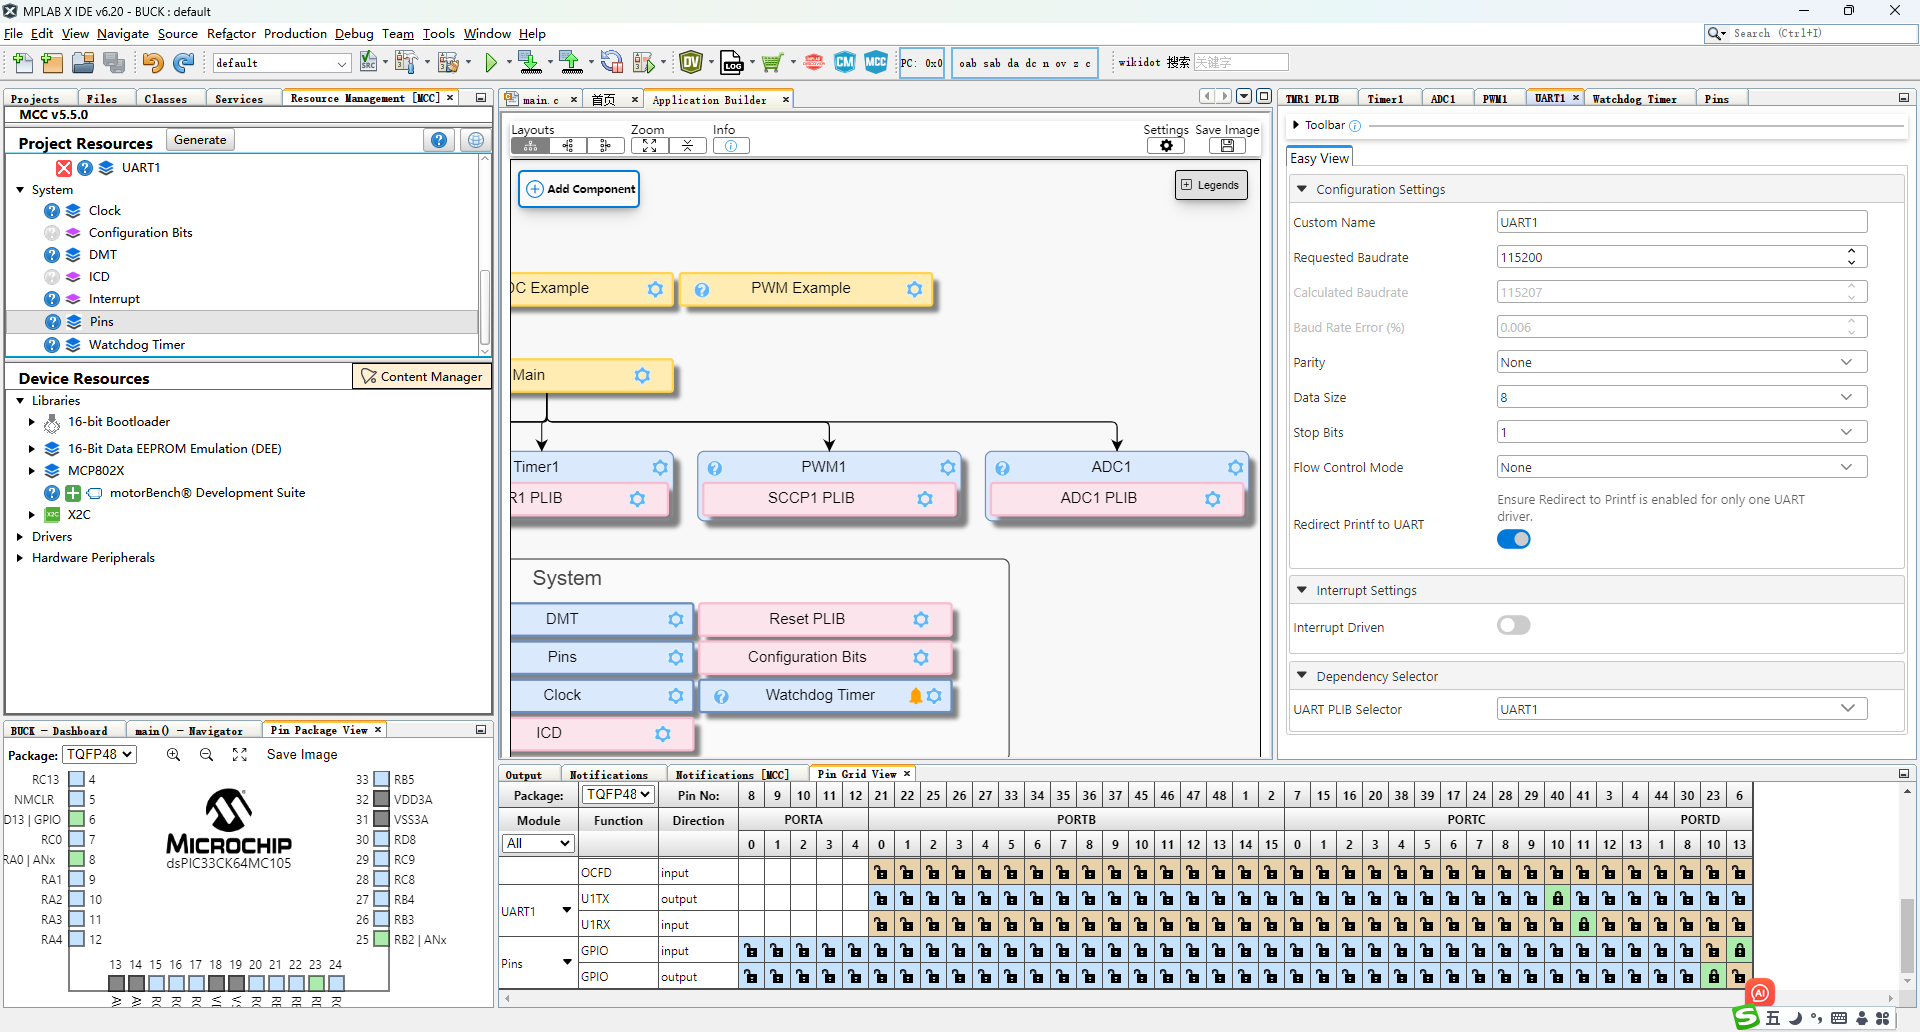The width and height of the screenshot is (1920, 1032).
Task: Open the CM Content Manager hexagon icon
Action: coord(845,62)
